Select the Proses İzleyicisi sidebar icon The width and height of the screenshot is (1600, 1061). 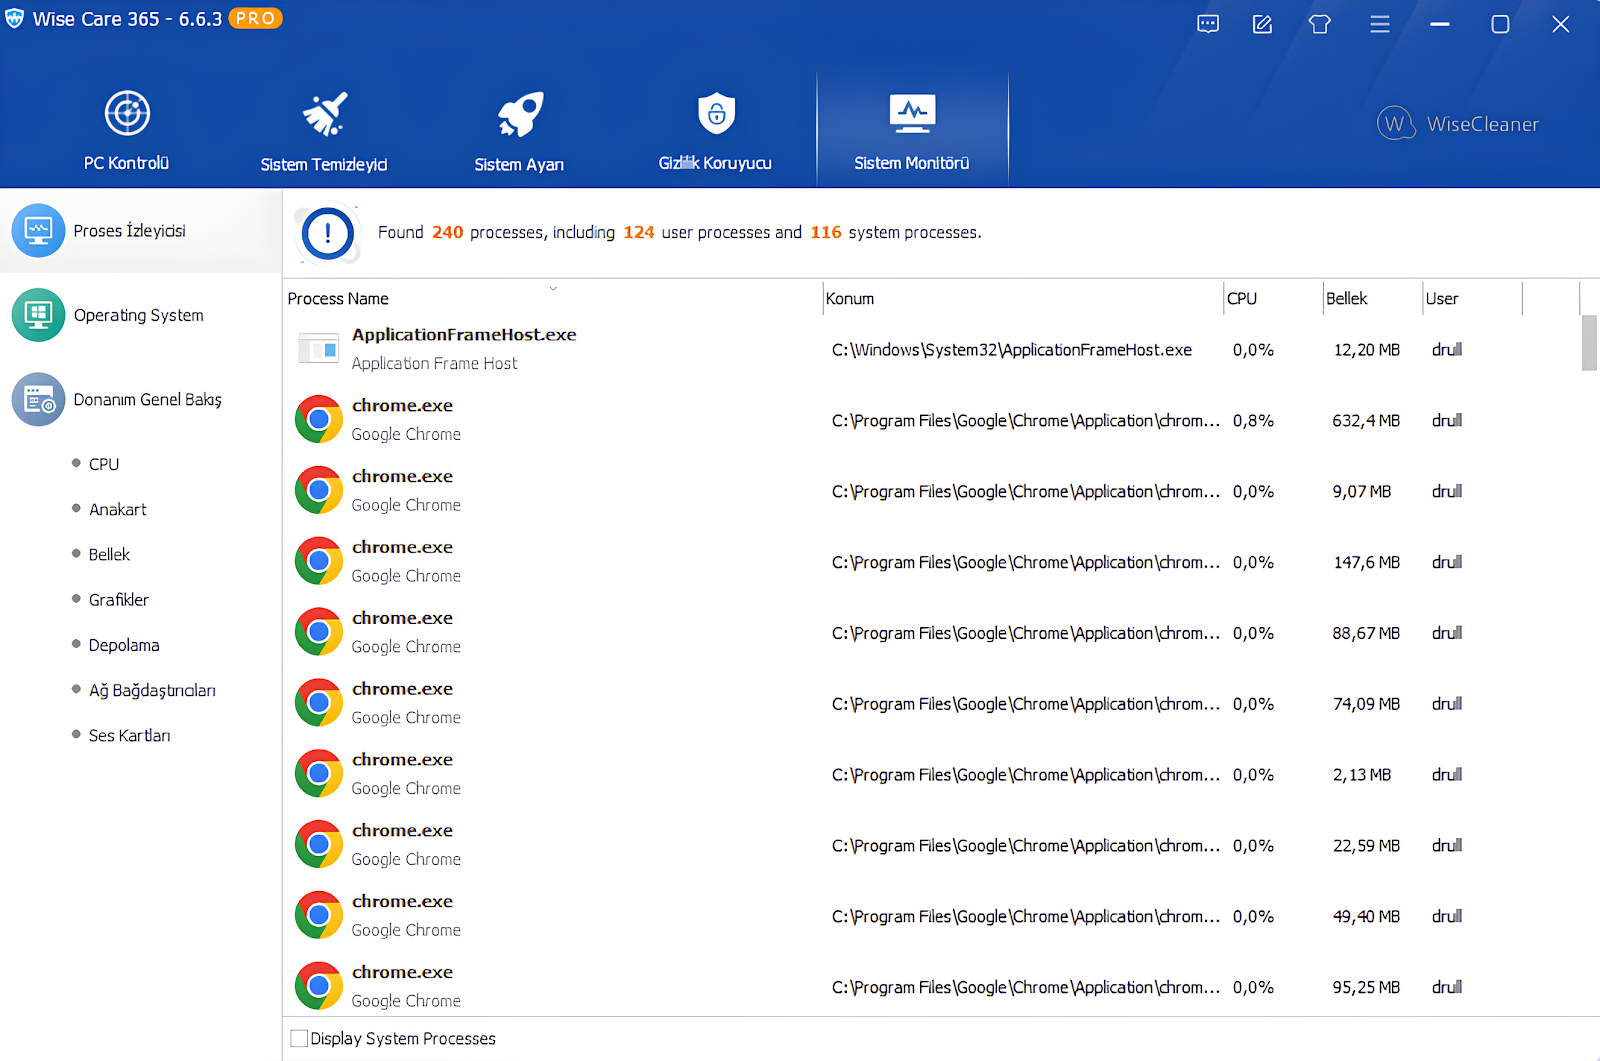coord(38,231)
